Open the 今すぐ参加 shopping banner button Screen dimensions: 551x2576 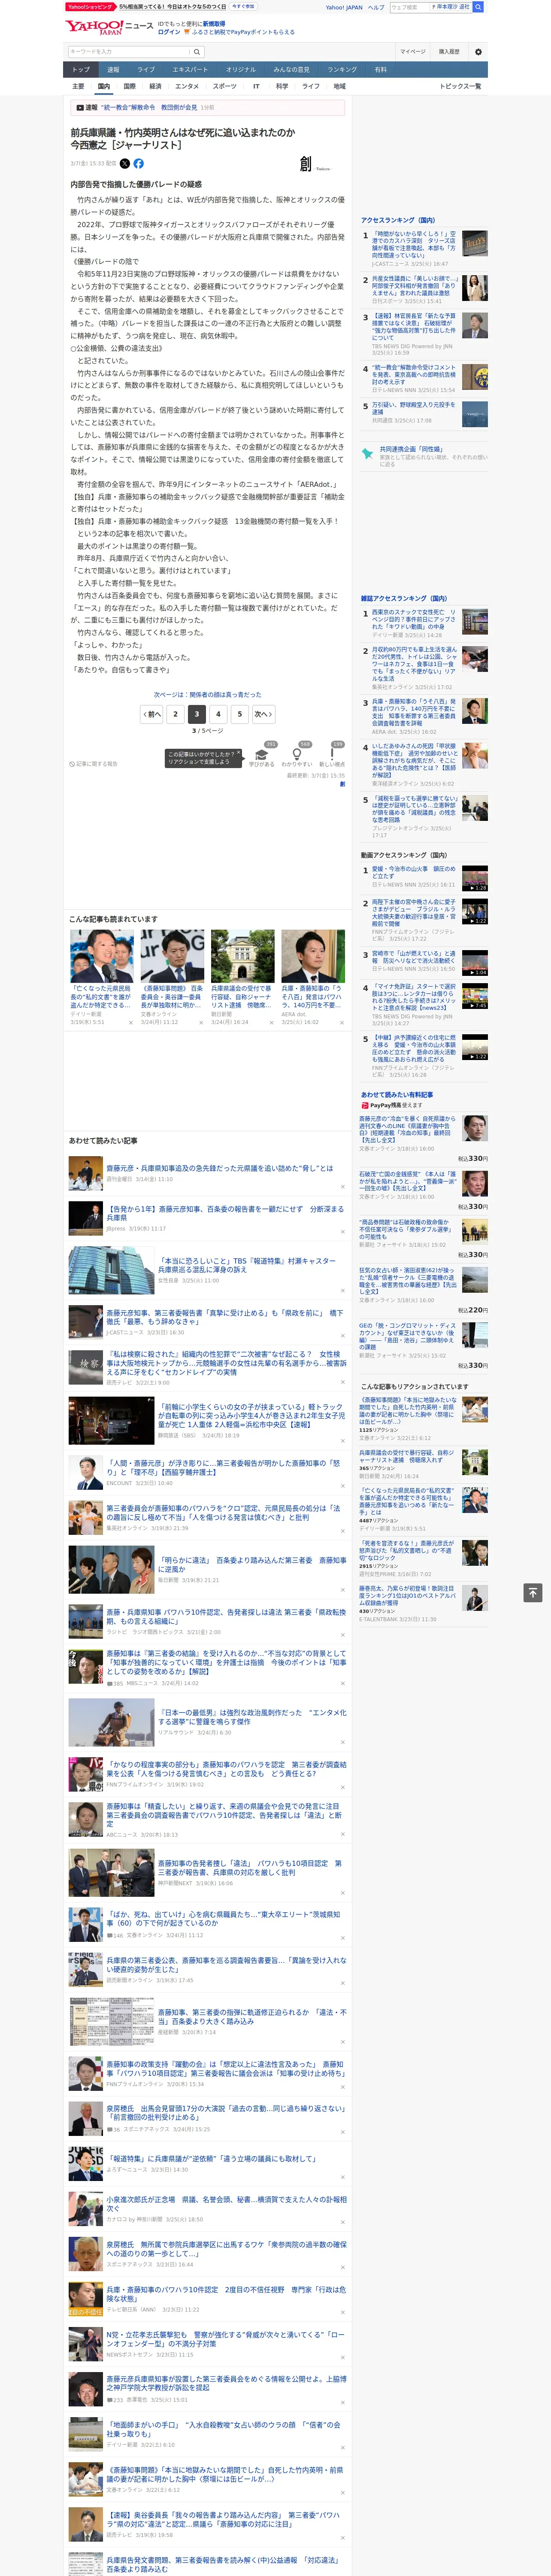pyautogui.click(x=243, y=6)
